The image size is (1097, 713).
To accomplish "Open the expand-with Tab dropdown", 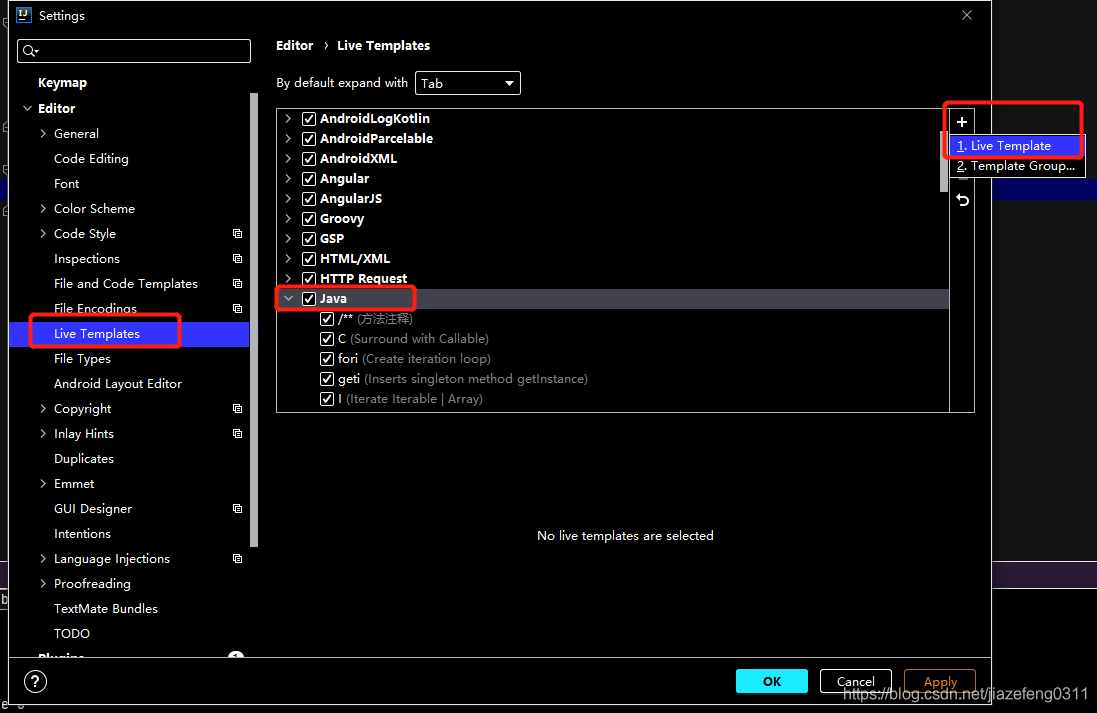I will (x=467, y=83).
